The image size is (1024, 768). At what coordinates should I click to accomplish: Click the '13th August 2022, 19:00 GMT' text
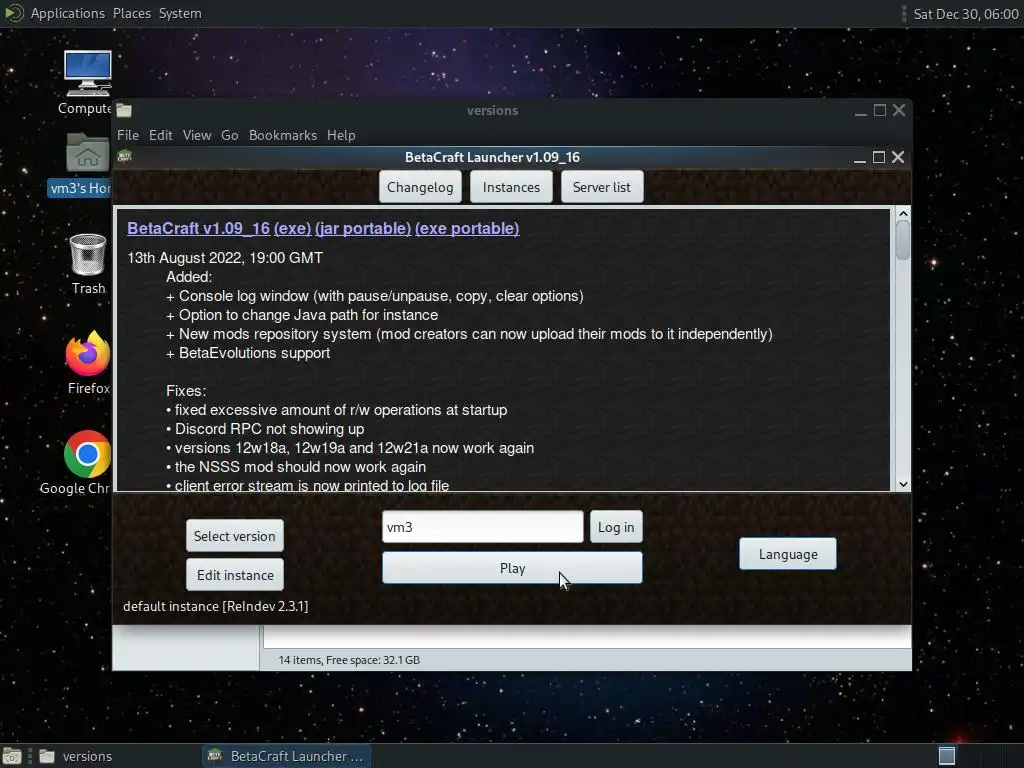225,258
